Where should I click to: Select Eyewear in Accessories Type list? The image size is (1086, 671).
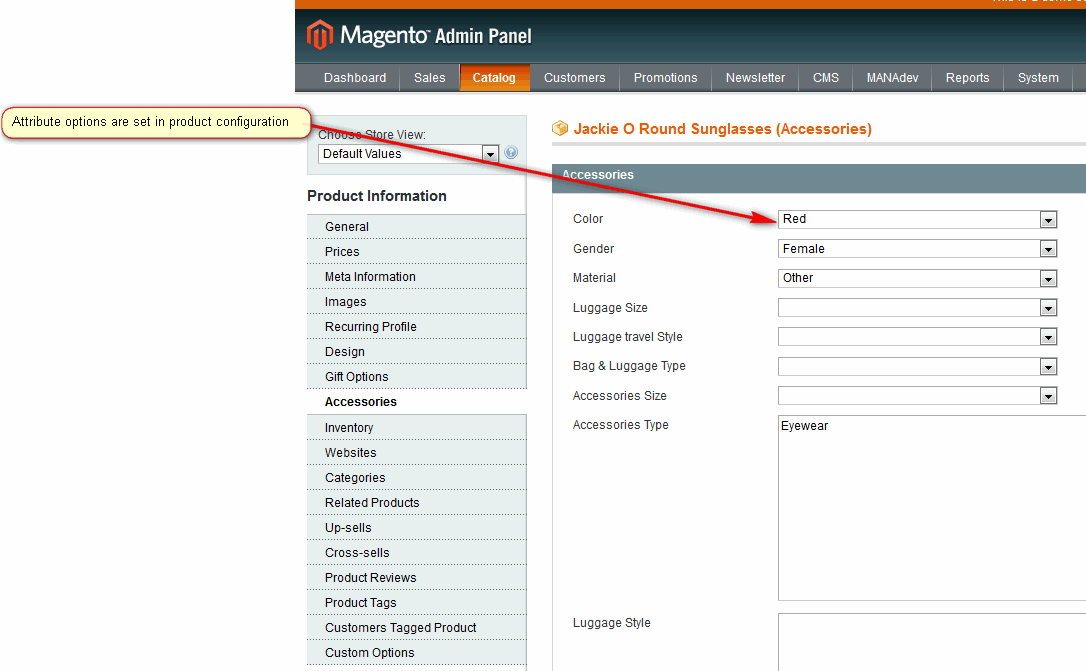click(x=804, y=426)
